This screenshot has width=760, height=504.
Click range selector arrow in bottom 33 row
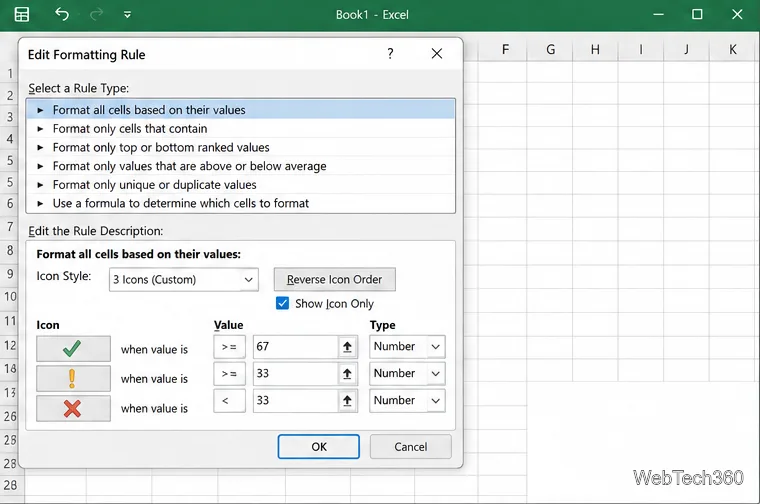pos(347,401)
